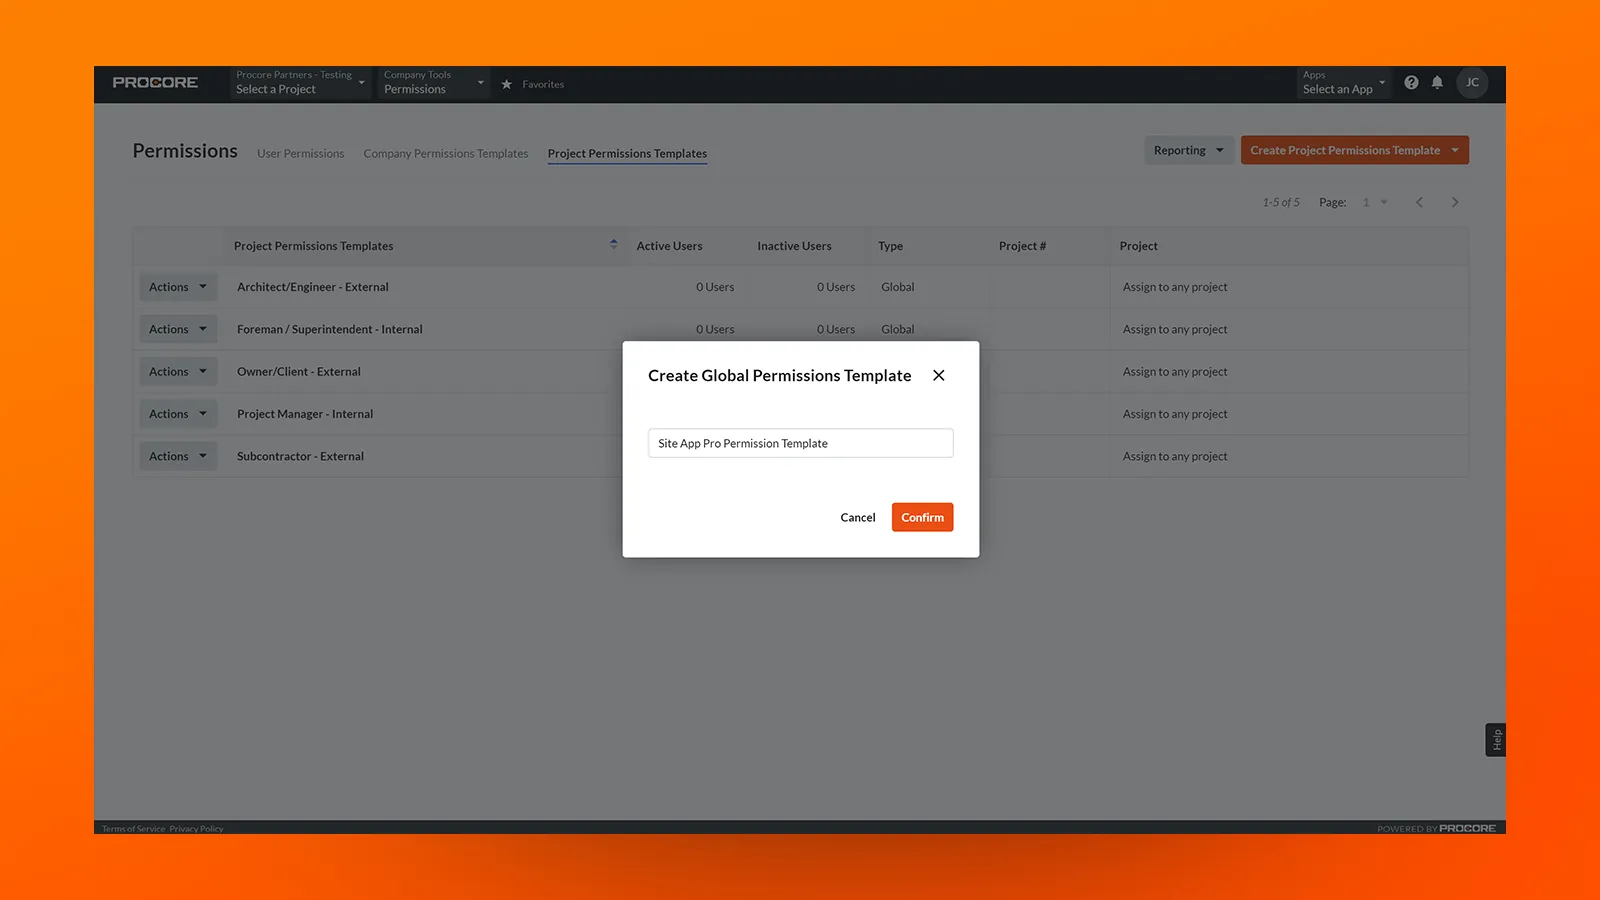Close the Create Global Permissions Template dialog

pos(938,375)
